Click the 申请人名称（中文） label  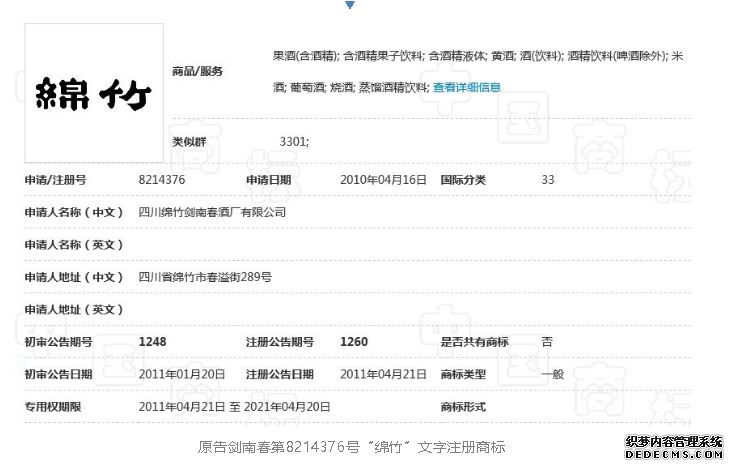tap(74, 213)
